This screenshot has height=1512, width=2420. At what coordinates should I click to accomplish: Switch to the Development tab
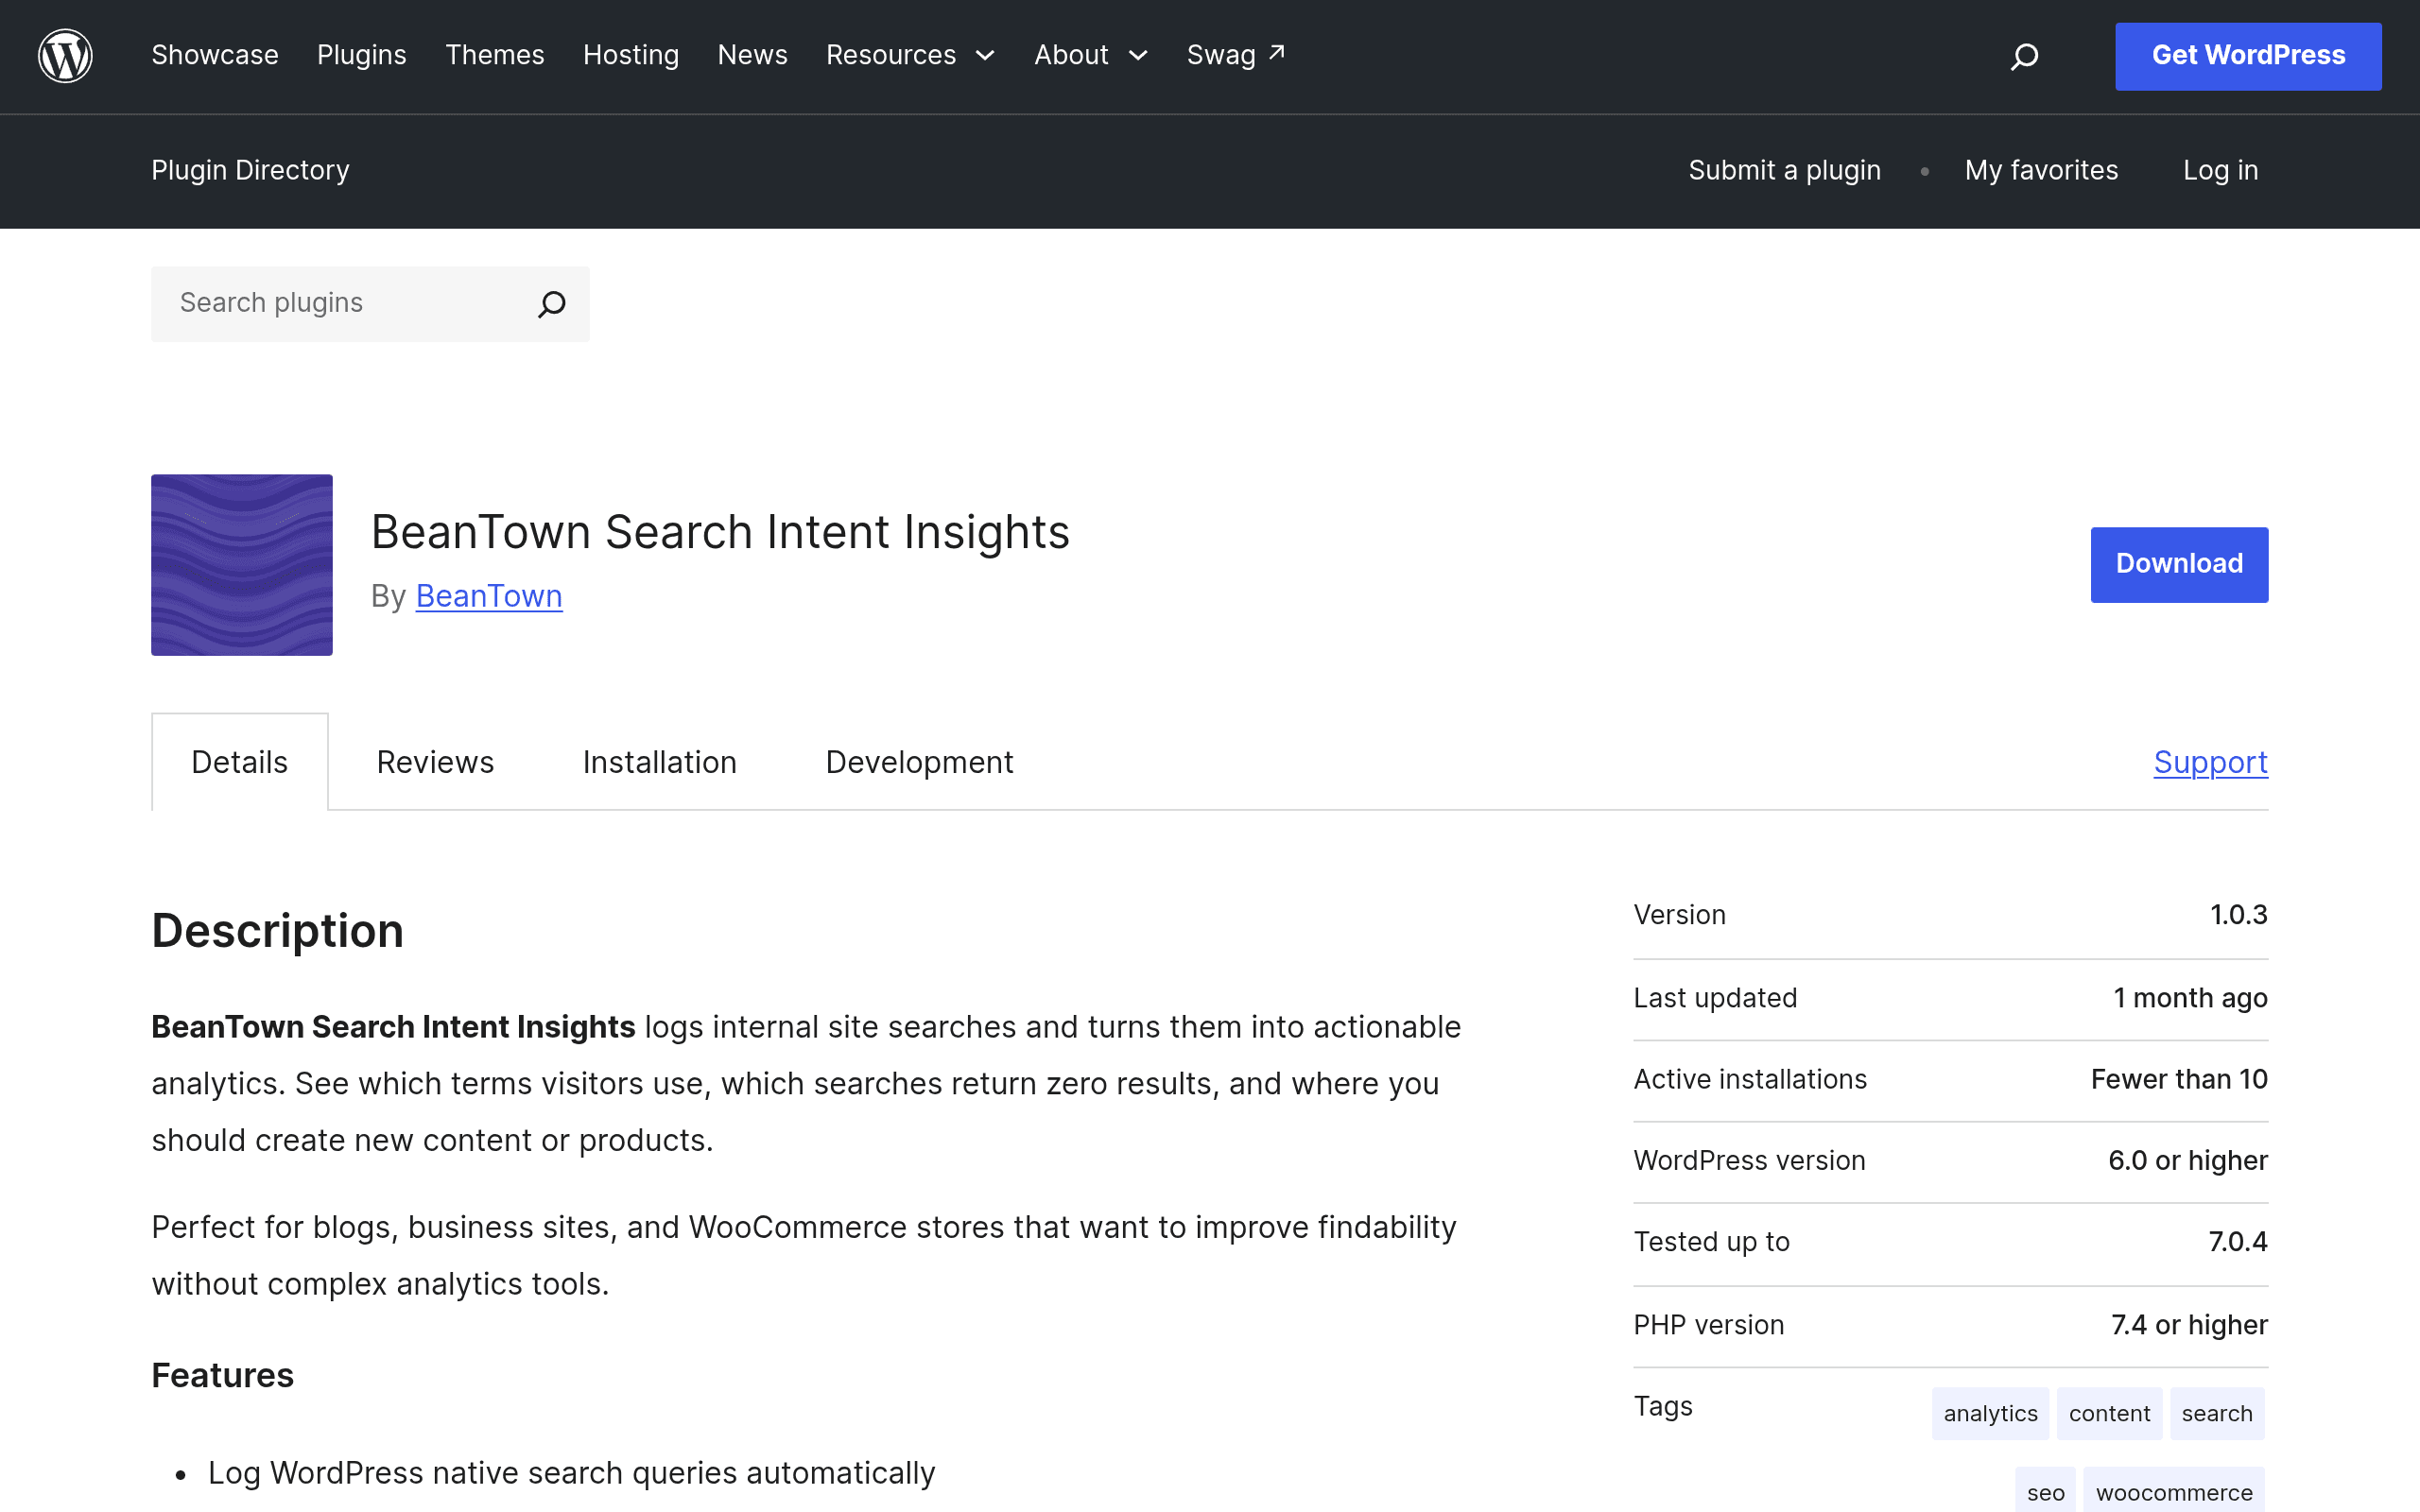920,762
